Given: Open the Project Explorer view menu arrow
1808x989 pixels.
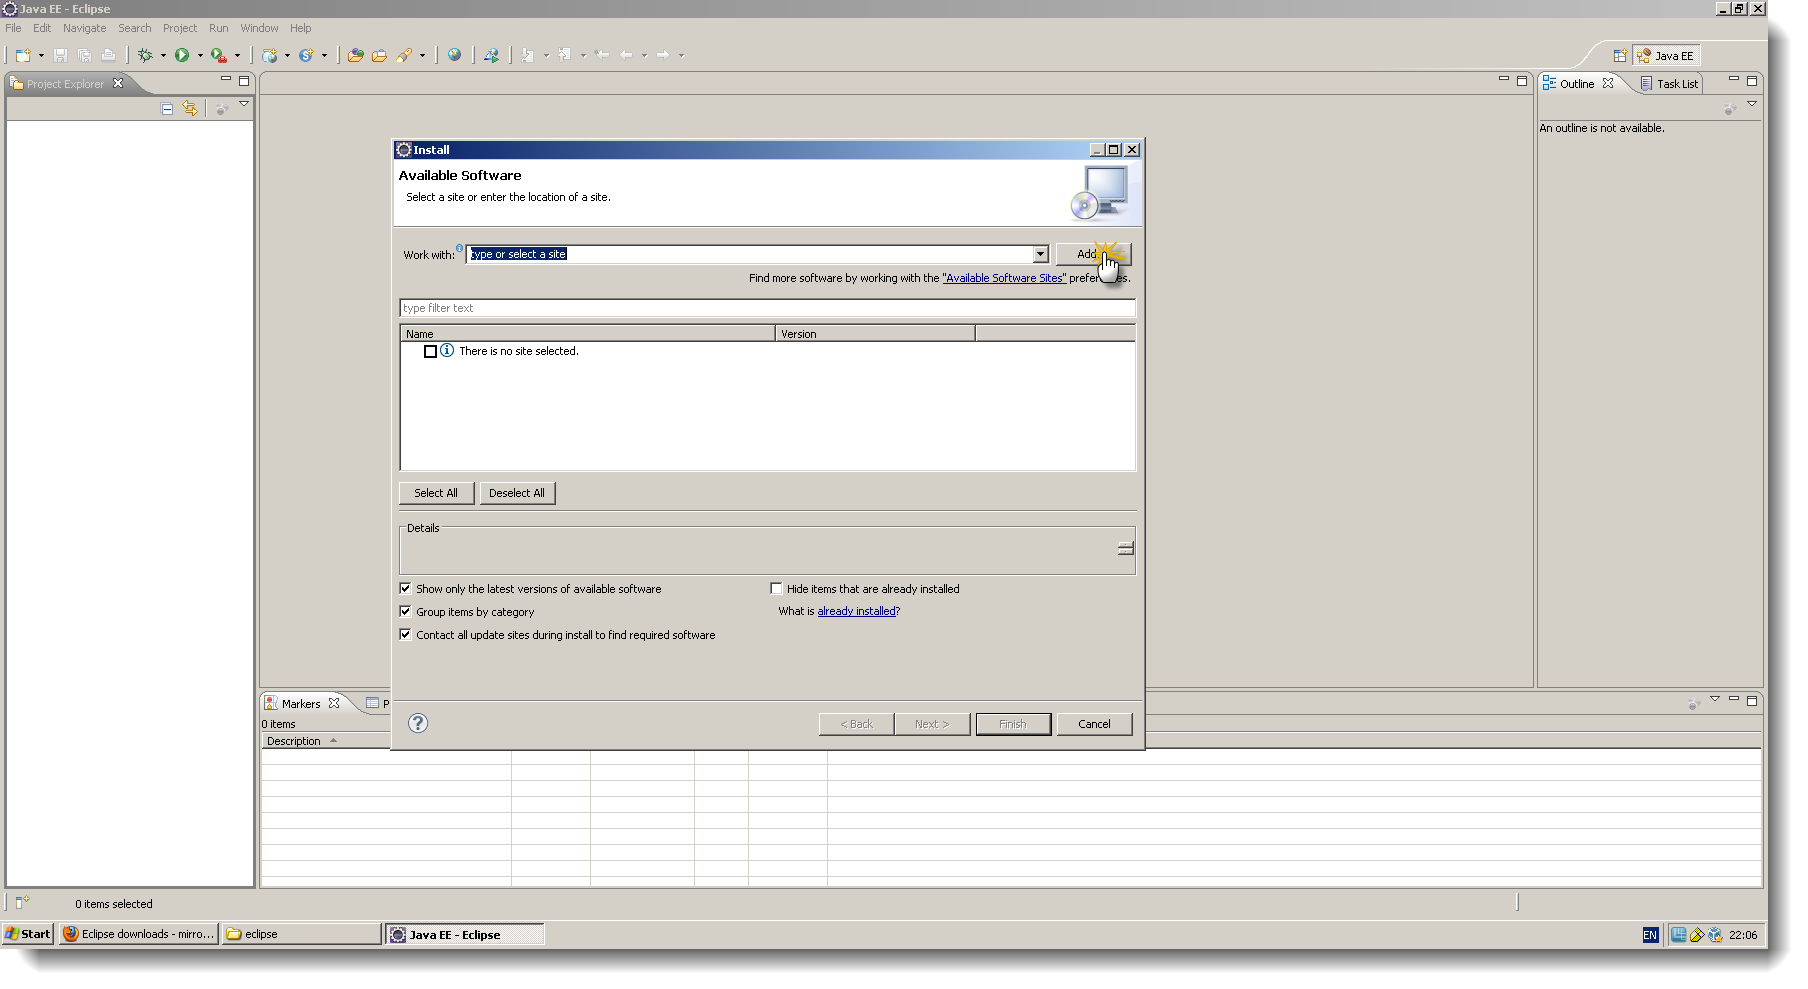Looking at the screenshot, I should [244, 104].
